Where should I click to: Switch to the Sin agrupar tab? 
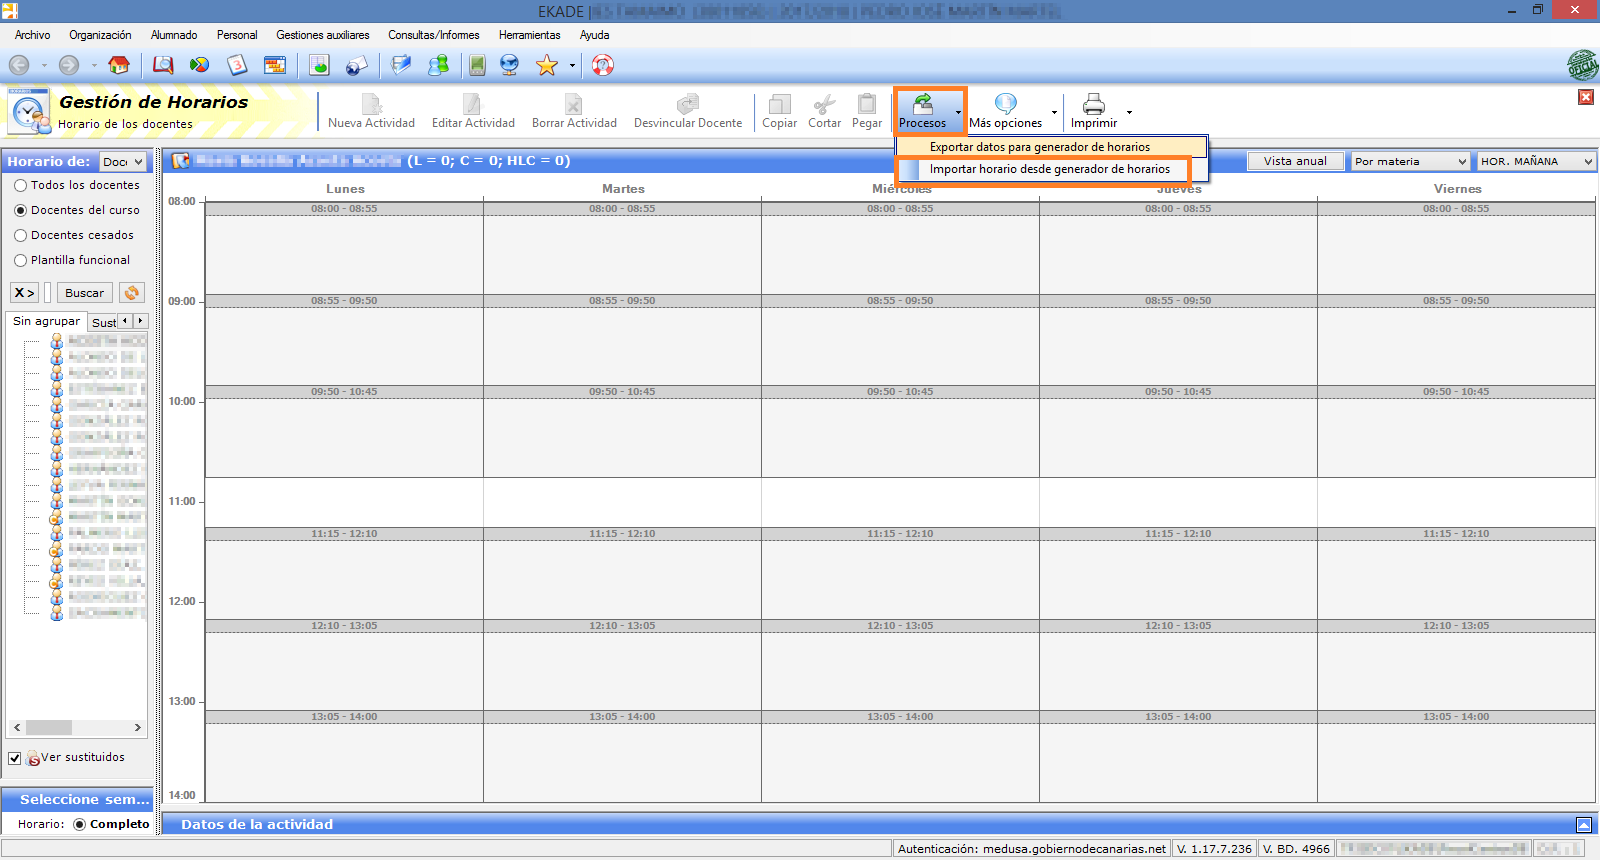(x=46, y=321)
